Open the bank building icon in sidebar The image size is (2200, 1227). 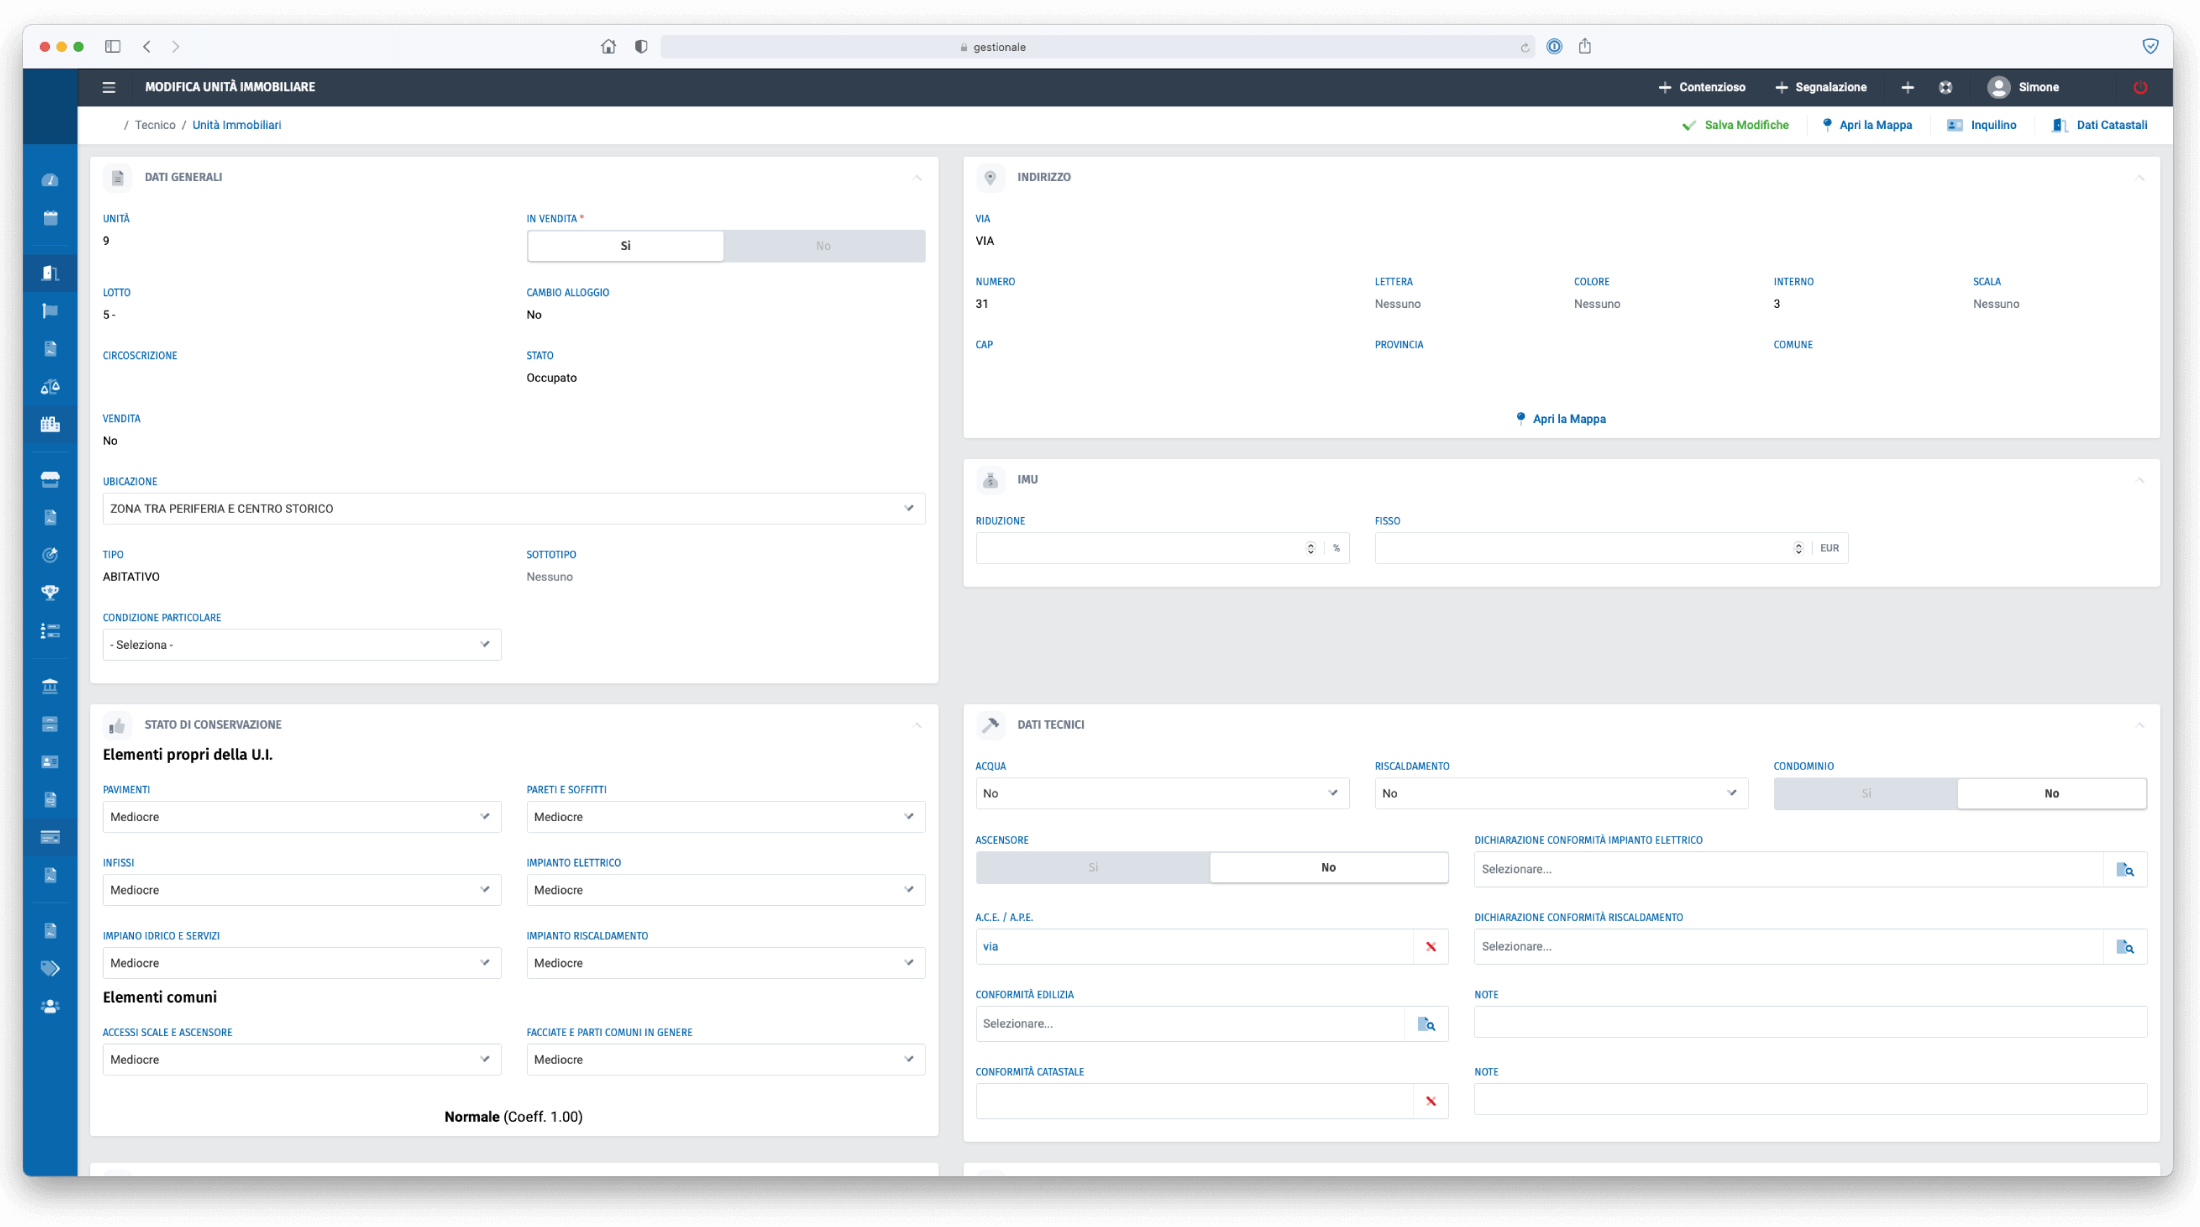[x=50, y=686]
